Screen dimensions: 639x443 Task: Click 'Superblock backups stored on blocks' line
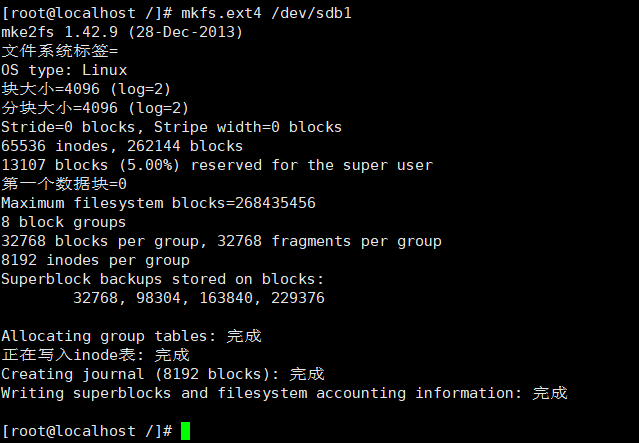162,279
